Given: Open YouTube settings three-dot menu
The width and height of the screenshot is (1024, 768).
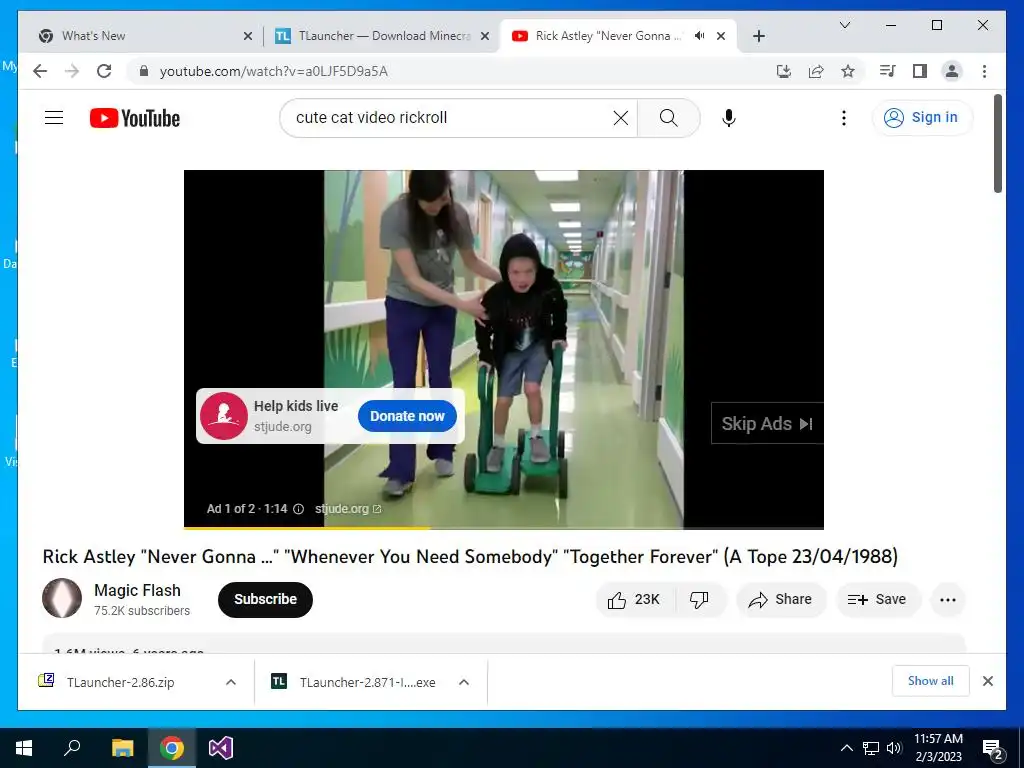Looking at the screenshot, I should 844,118.
